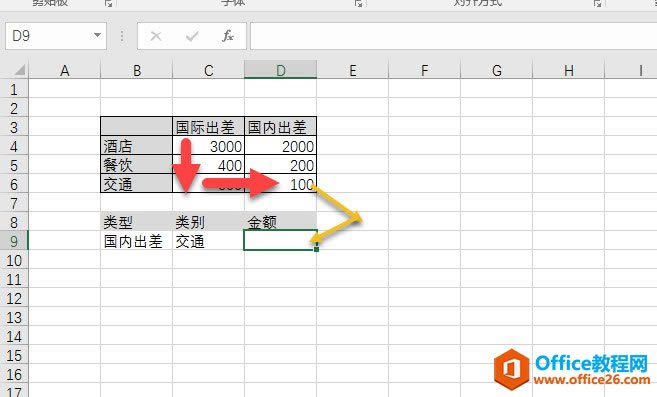Viewport: 657px width, 397px height.
Task: Click the fill handle of cell D9
Action: coord(316,249)
